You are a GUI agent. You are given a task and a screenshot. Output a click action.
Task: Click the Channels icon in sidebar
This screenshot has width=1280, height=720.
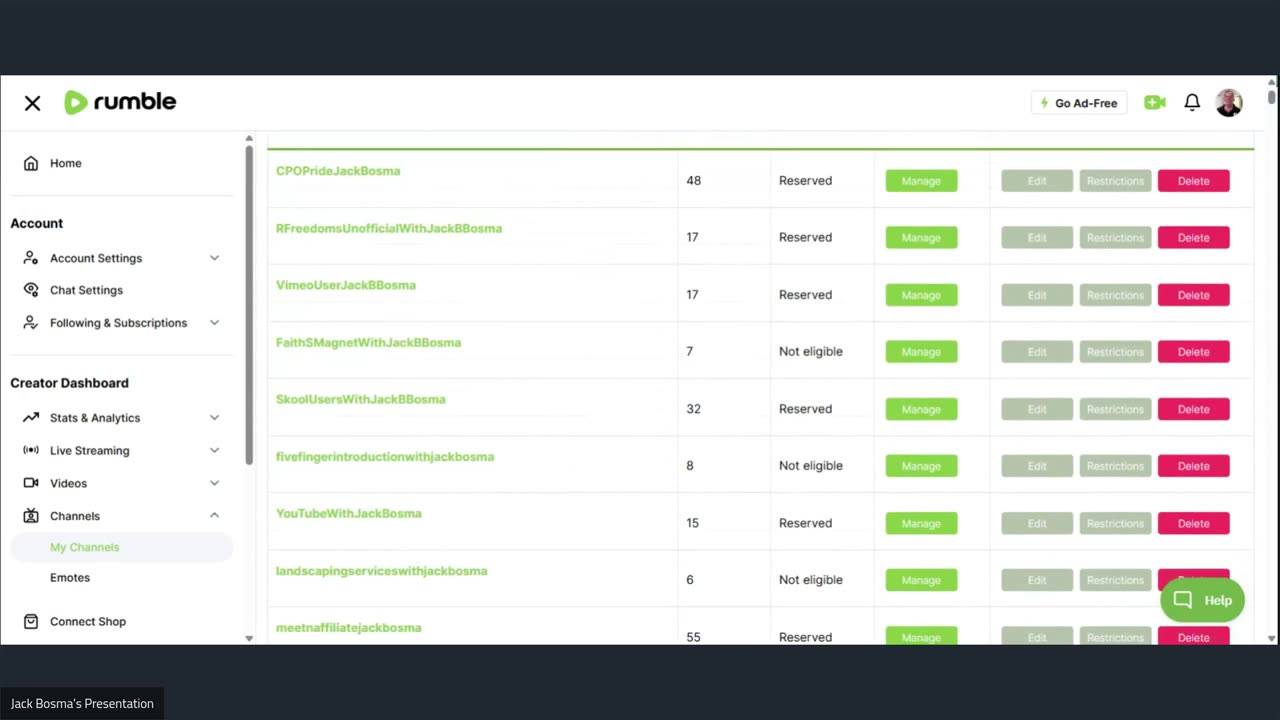[31, 516]
